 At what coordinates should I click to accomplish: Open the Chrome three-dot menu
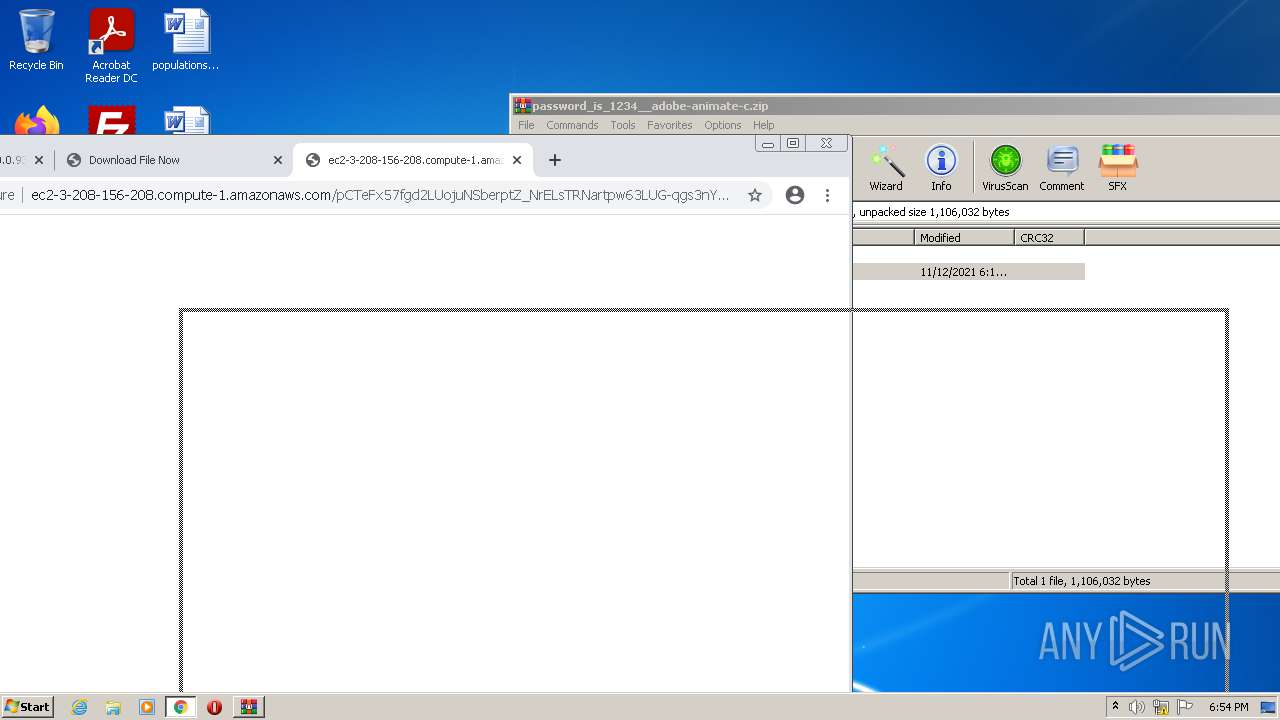[827, 195]
